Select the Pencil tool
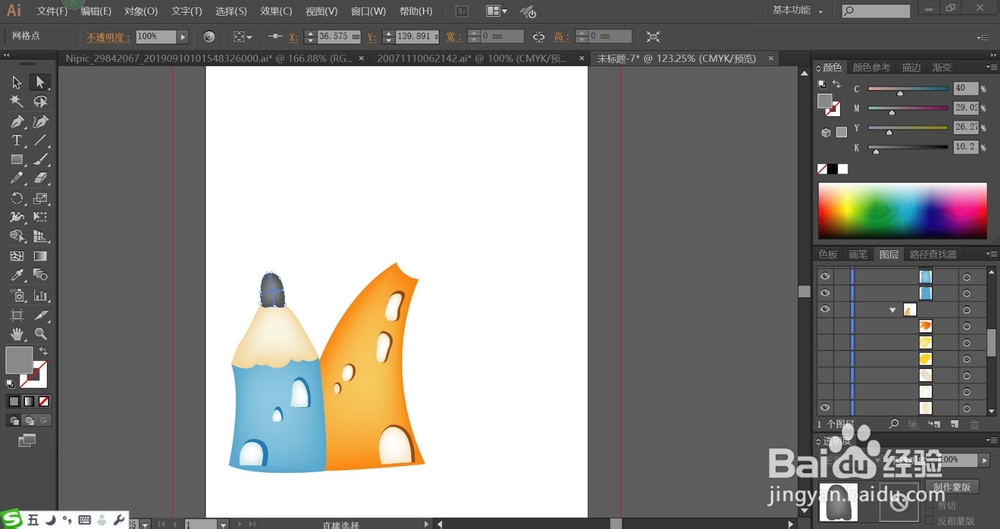This screenshot has width=1000, height=529. [x=17, y=179]
